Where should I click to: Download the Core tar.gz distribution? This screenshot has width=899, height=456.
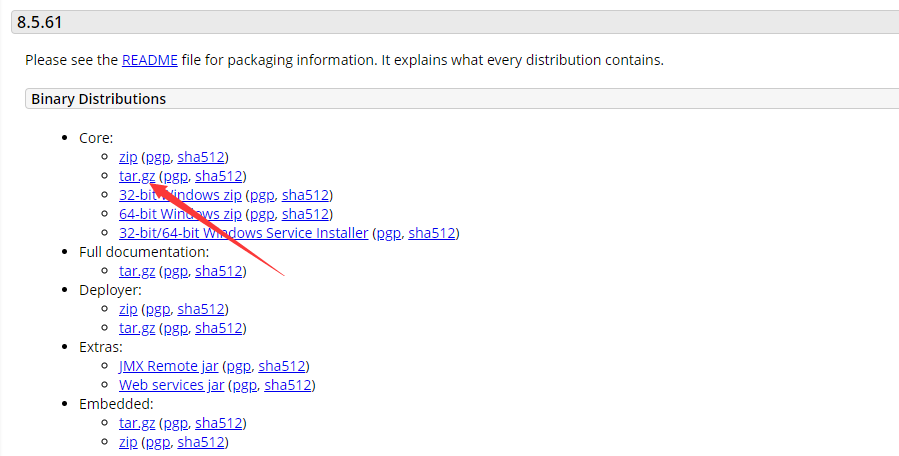[136, 176]
